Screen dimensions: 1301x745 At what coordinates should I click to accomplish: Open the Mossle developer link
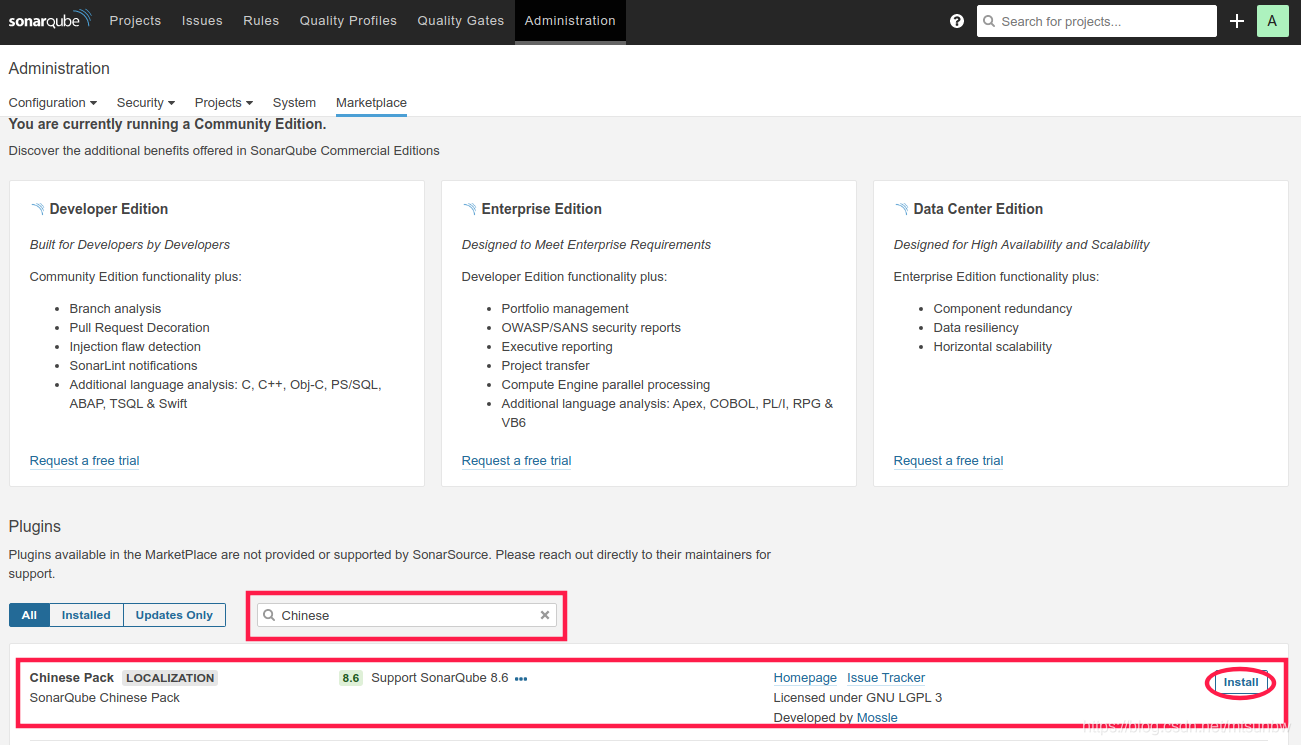click(877, 718)
